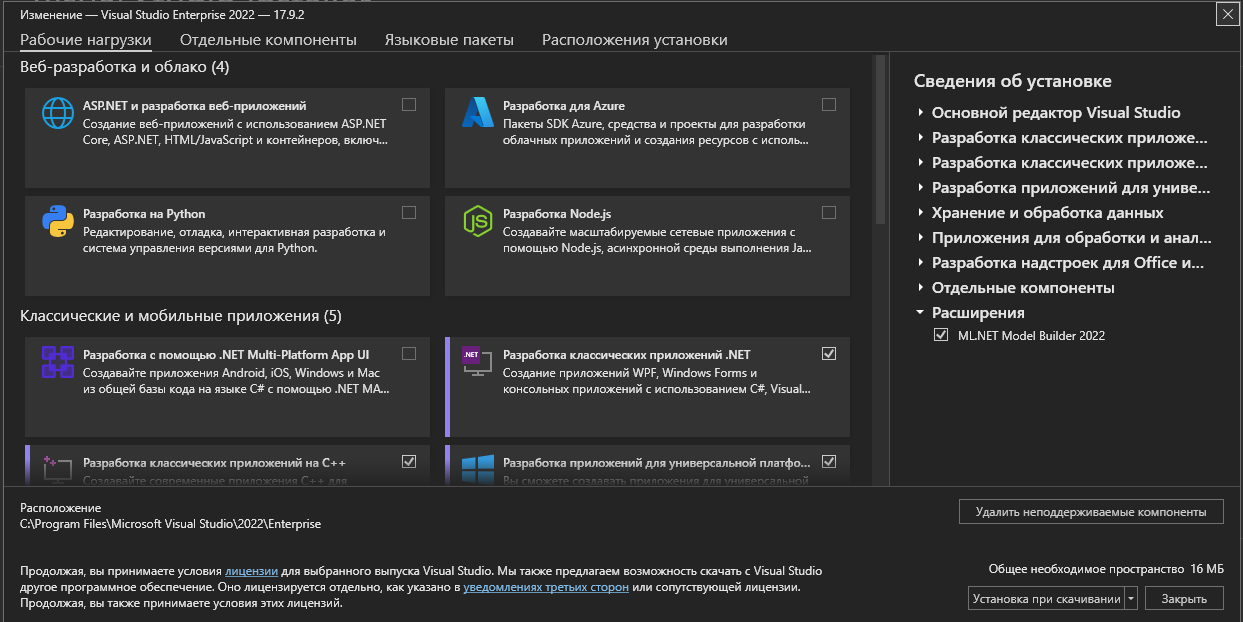Click the Python workload icon
Image resolution: width=1243 pixels, height=622 pixels.
[57, 222]
